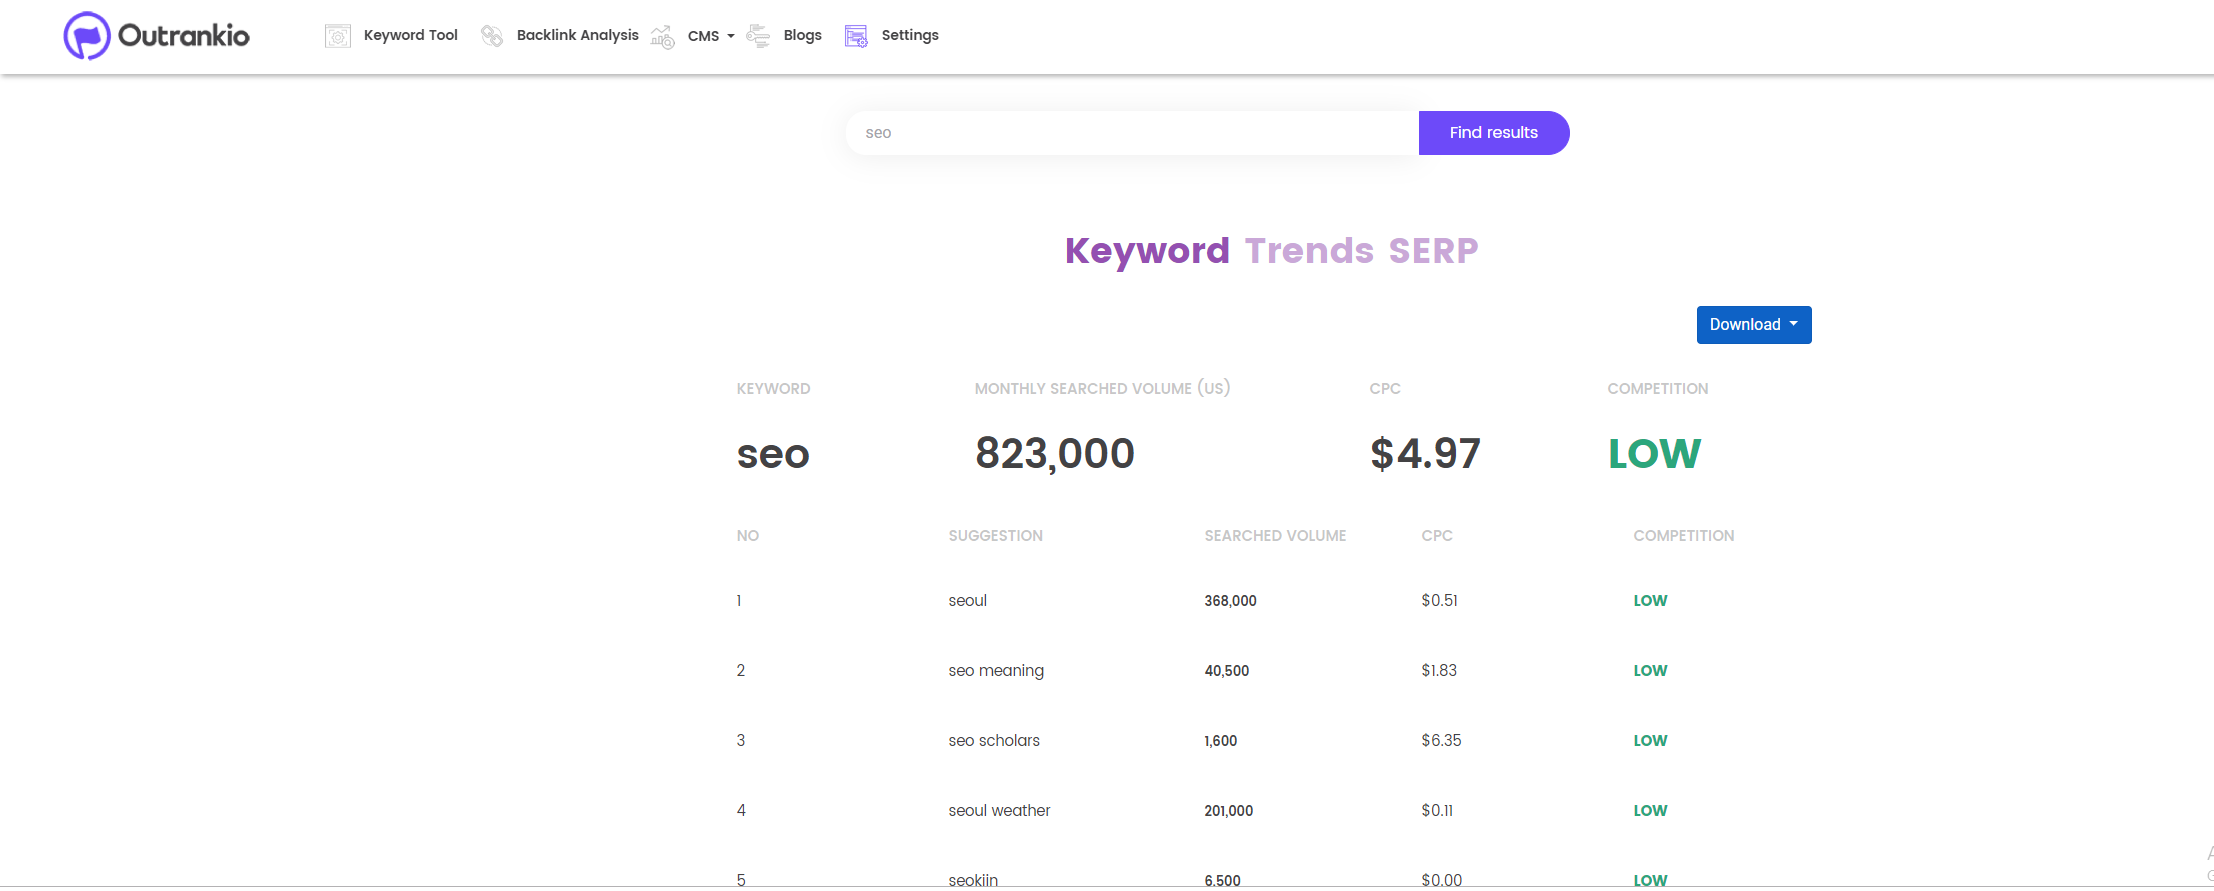Click the Keyword Tool icon
Viewport: 2214px width, 891px height.
pos(338,36)
